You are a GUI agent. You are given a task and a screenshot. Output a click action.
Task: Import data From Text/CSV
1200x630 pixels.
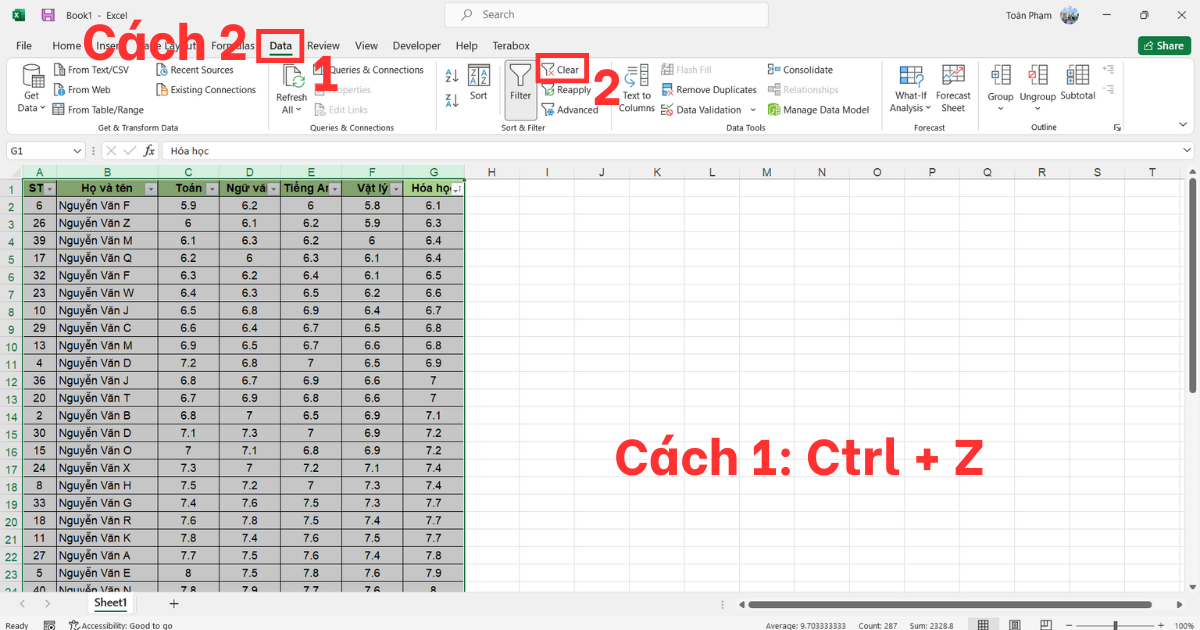pyautogui.click(x=91, y=70)
